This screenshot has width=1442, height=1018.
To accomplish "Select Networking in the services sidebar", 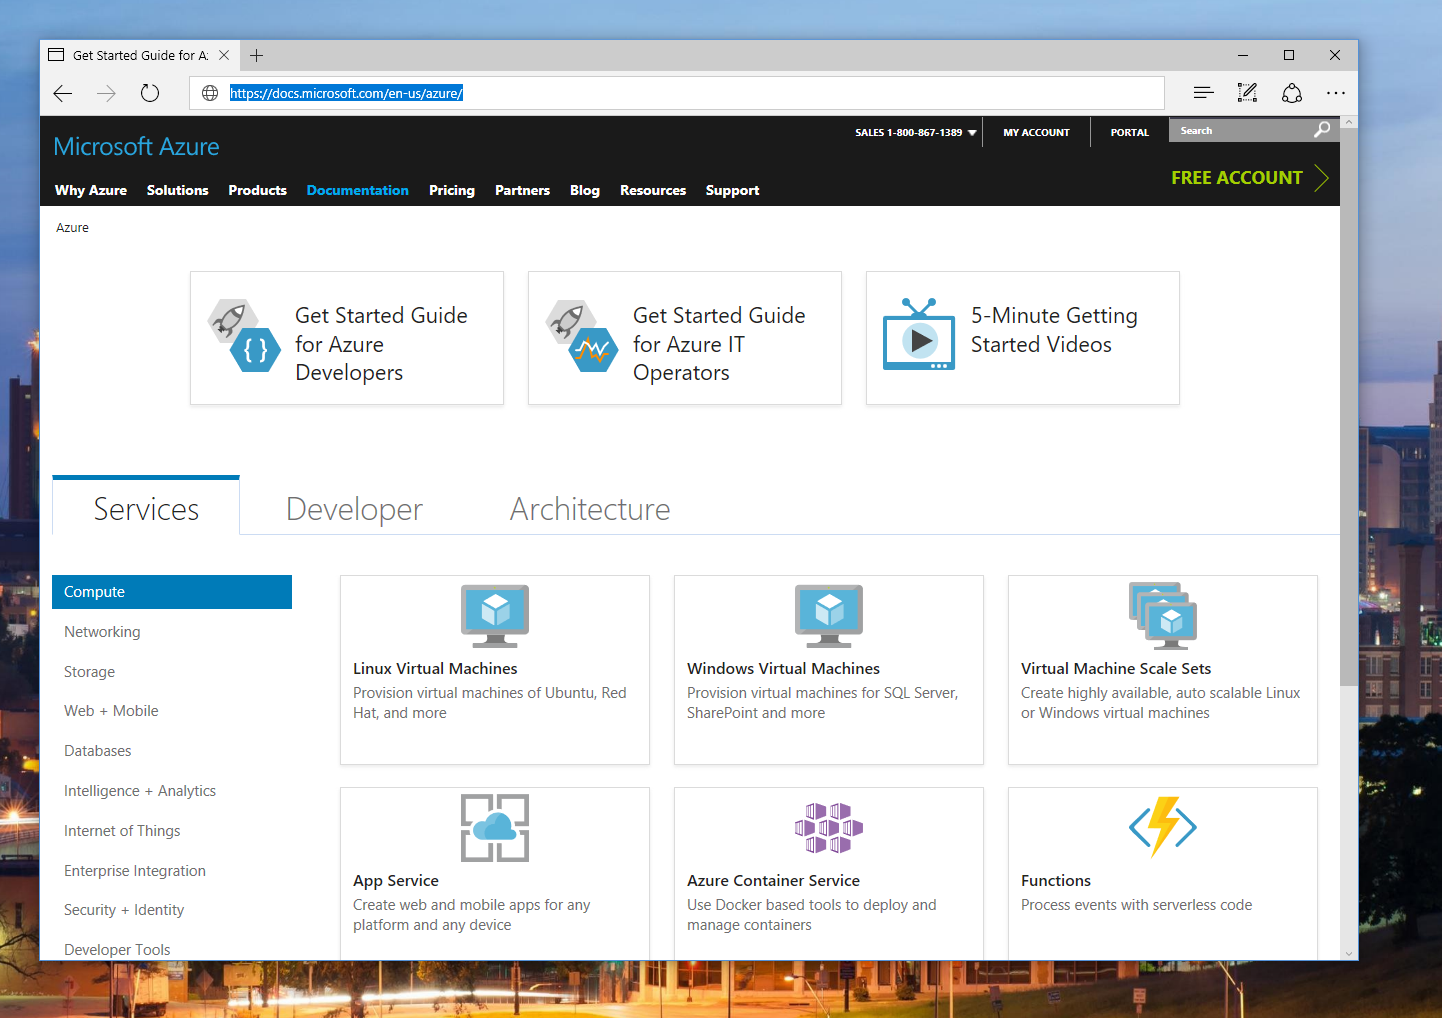I will coord(102,632).
